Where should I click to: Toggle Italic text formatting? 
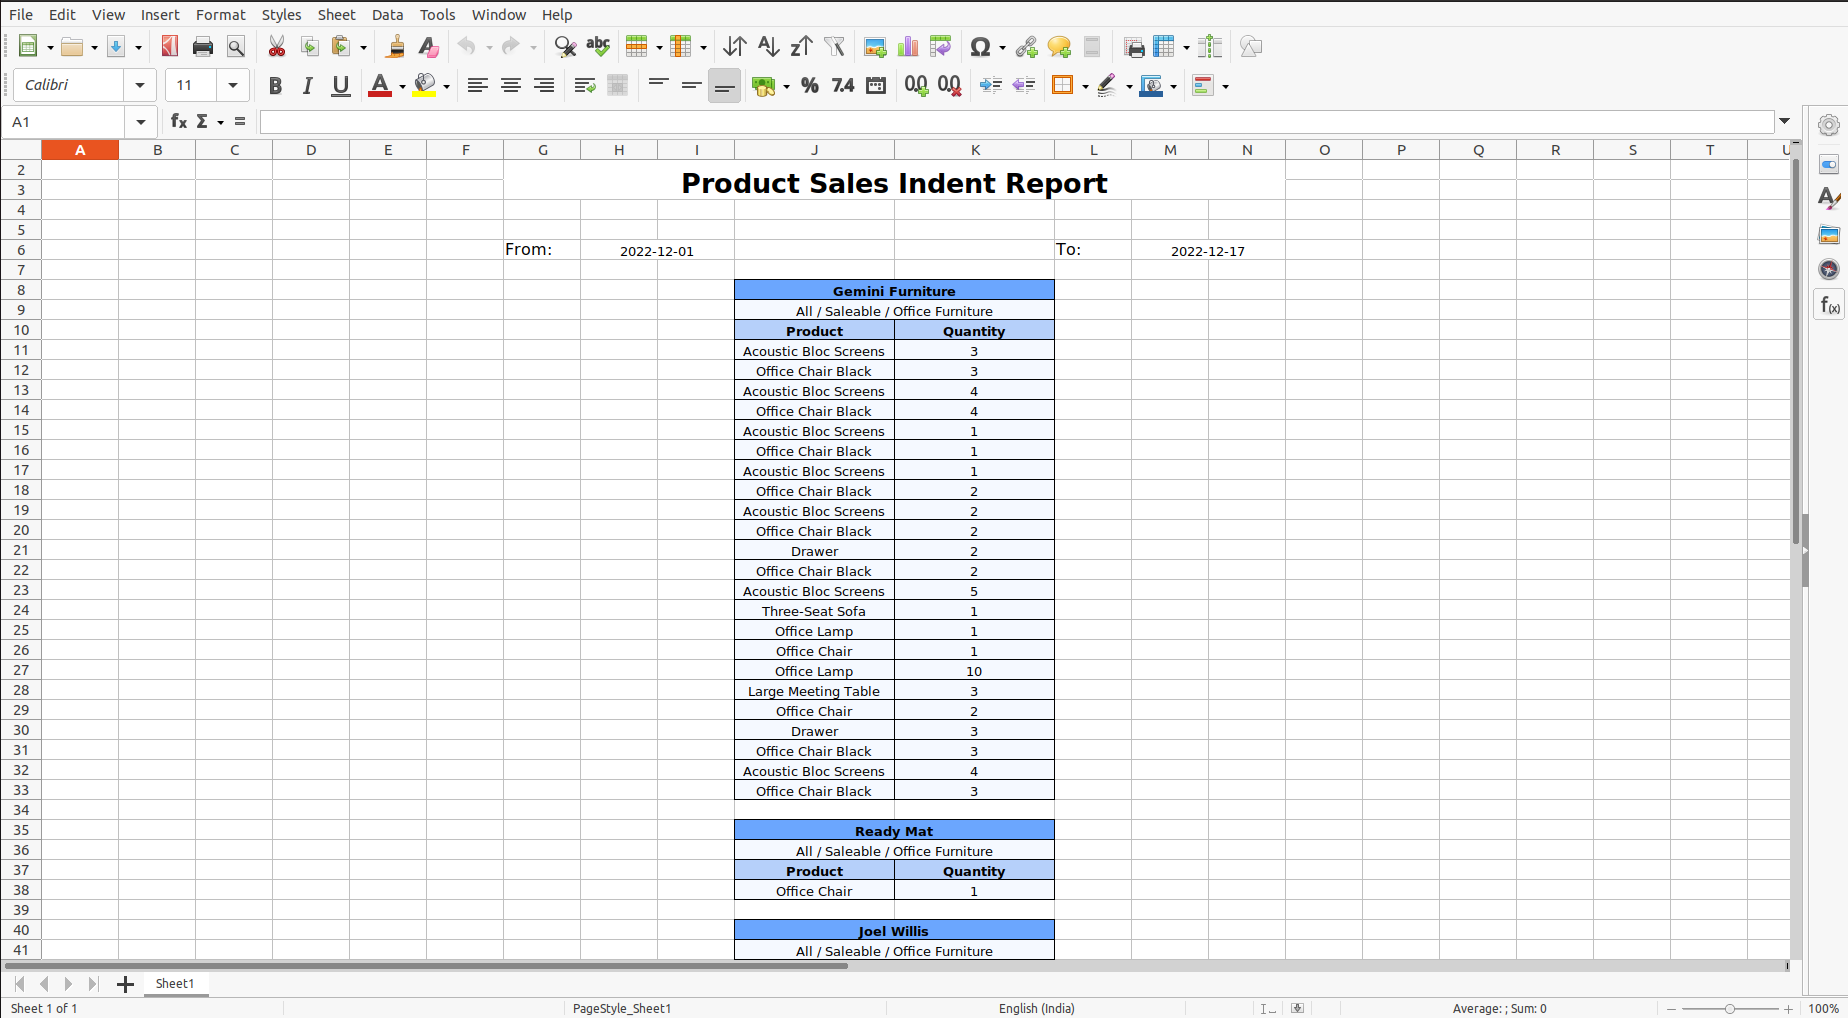tap(308, 86)
